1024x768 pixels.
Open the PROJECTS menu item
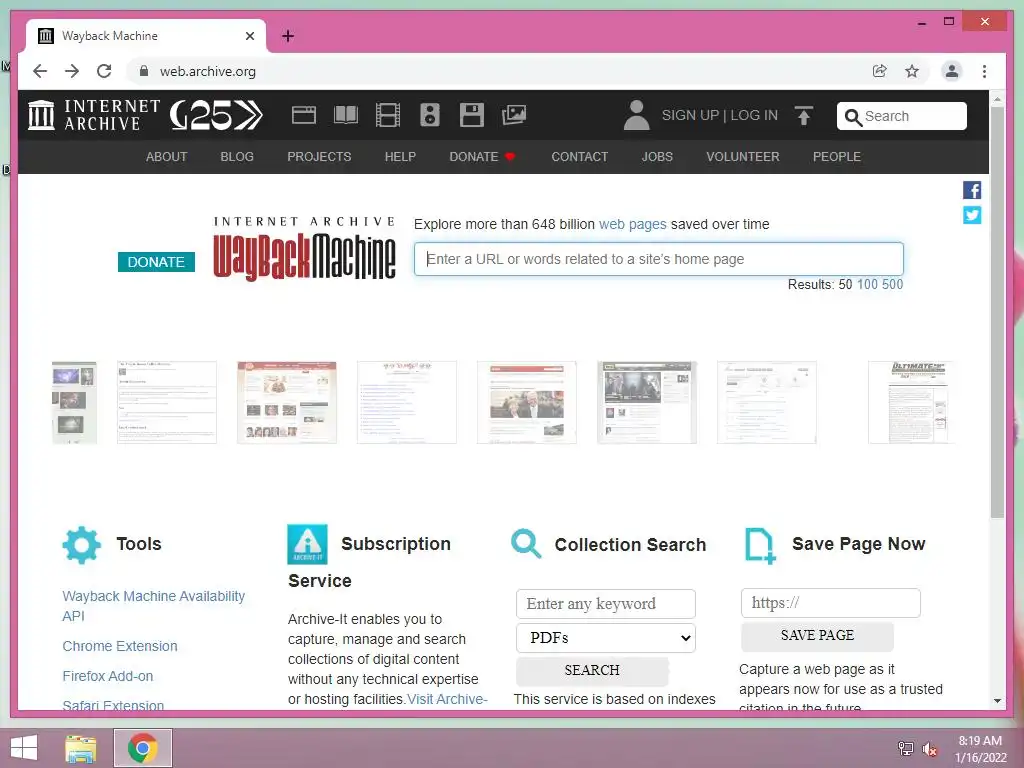pyautogui.click(x=319, y=157)
